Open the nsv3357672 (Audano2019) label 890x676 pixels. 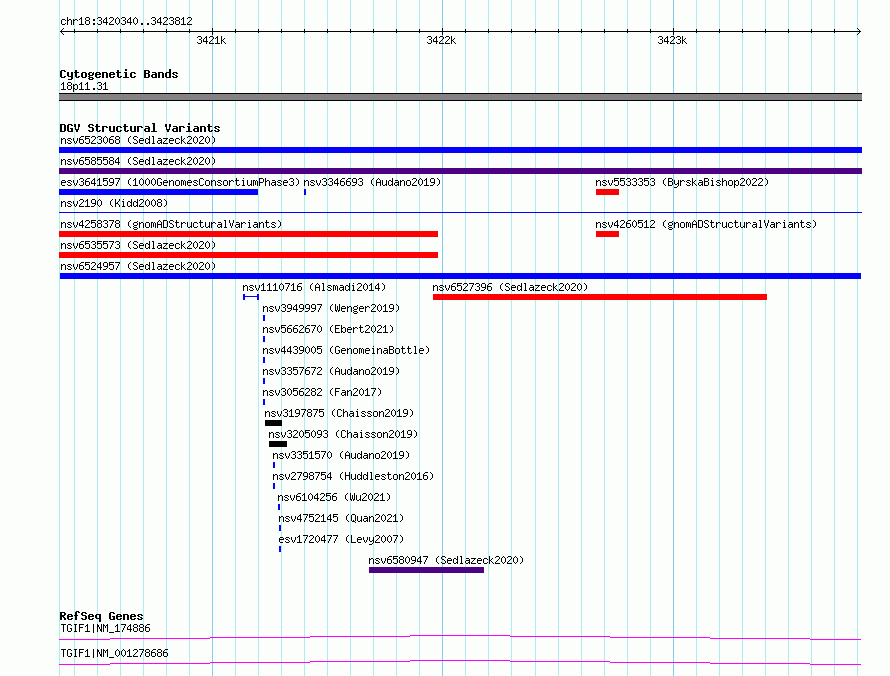[x=331, y=371]
